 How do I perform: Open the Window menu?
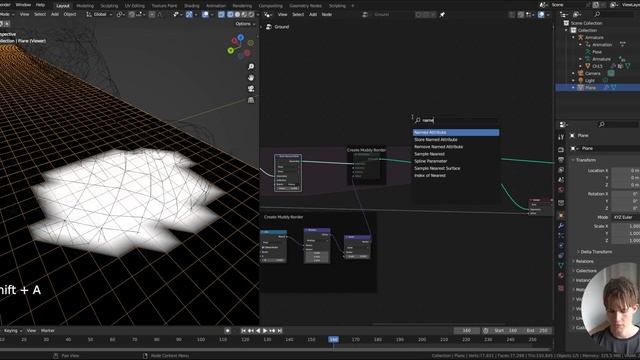(23, 5)
